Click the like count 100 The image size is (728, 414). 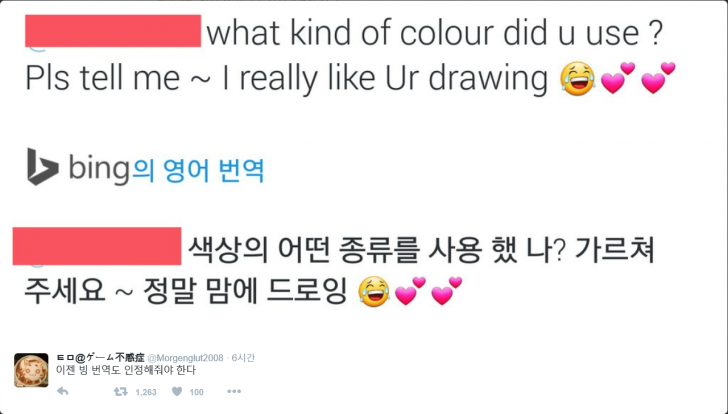click(196, 392)
